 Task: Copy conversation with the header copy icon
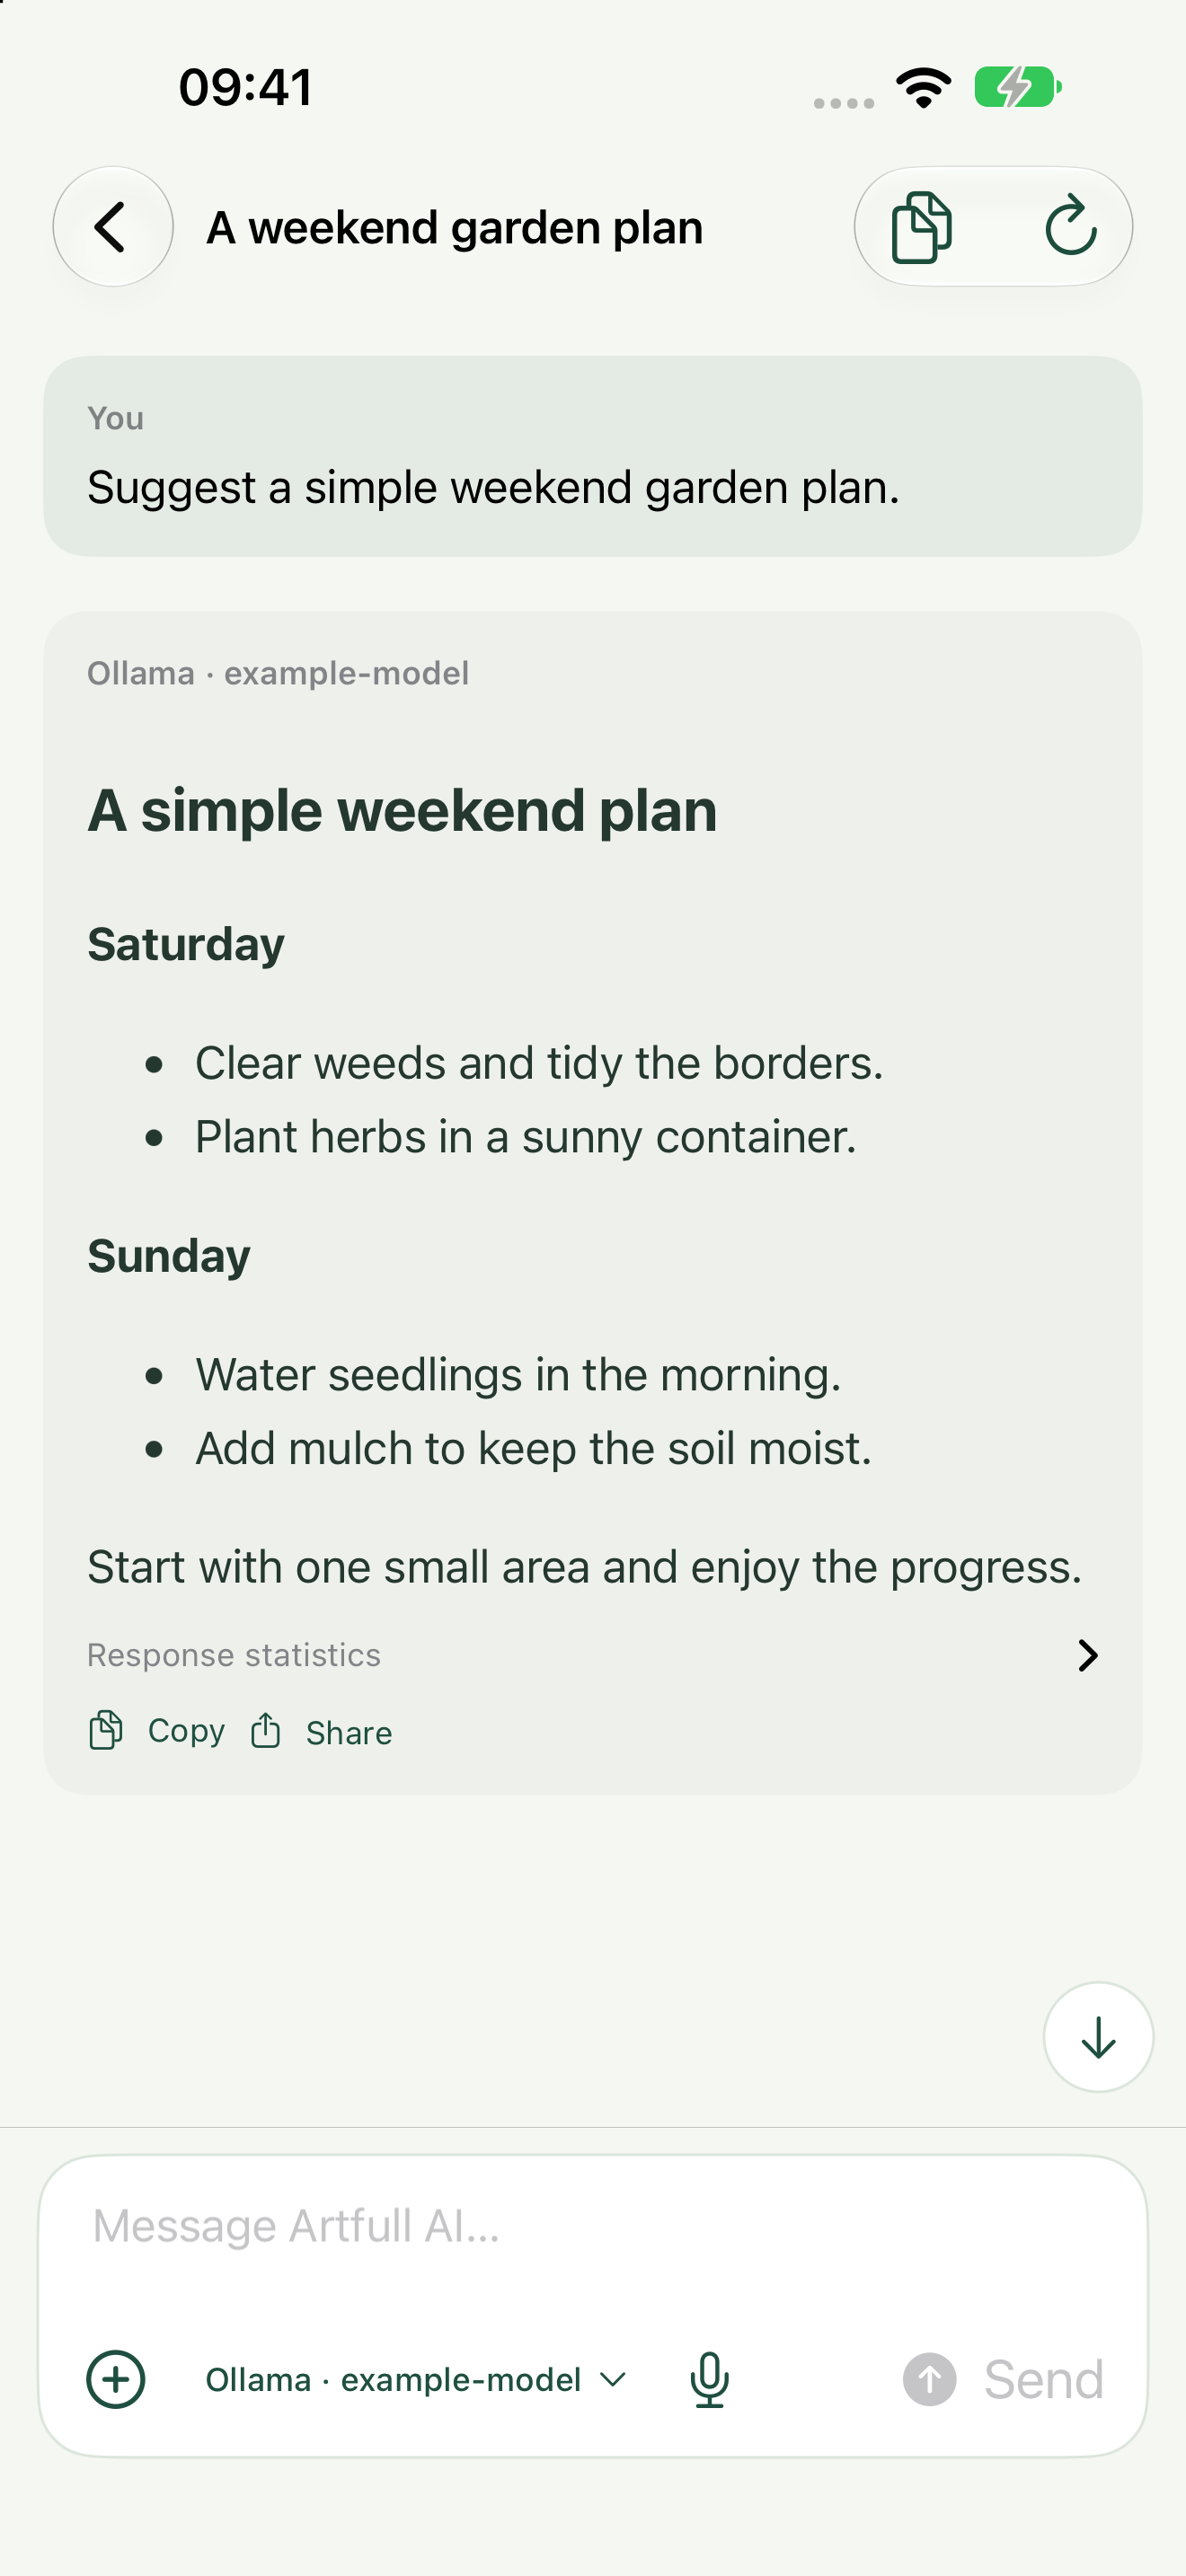click(x=921, y=227)
